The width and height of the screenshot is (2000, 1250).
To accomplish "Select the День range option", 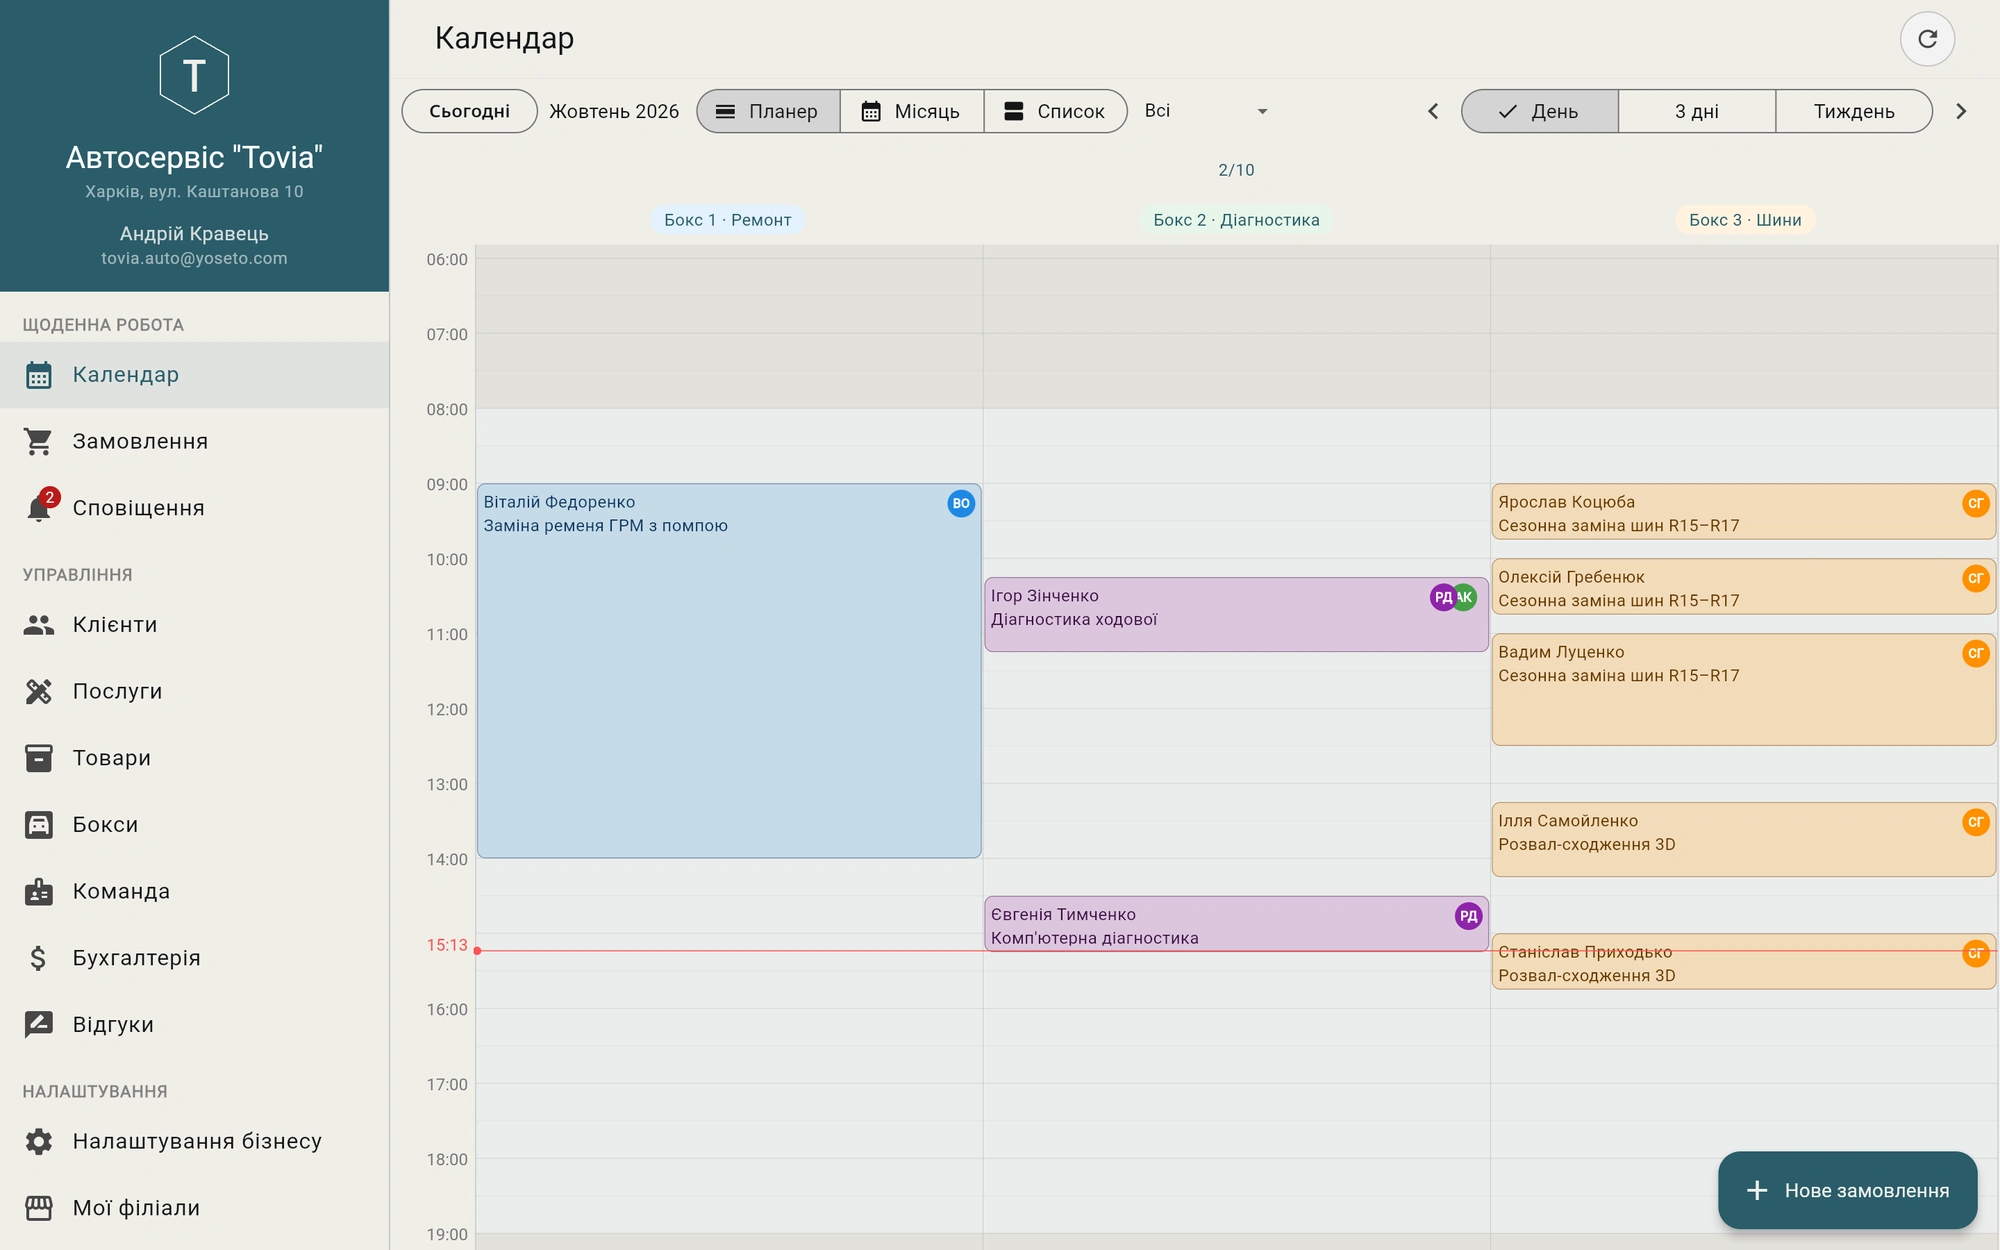I will (x=1540, y=111).
